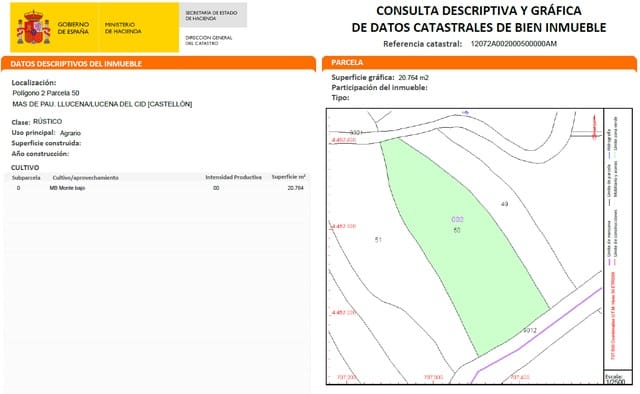The height and width of the screenshot is (394, 640).
Task: Click subparcela value '0' in table row
Action: pyautogui.click(x=18, y=188)
